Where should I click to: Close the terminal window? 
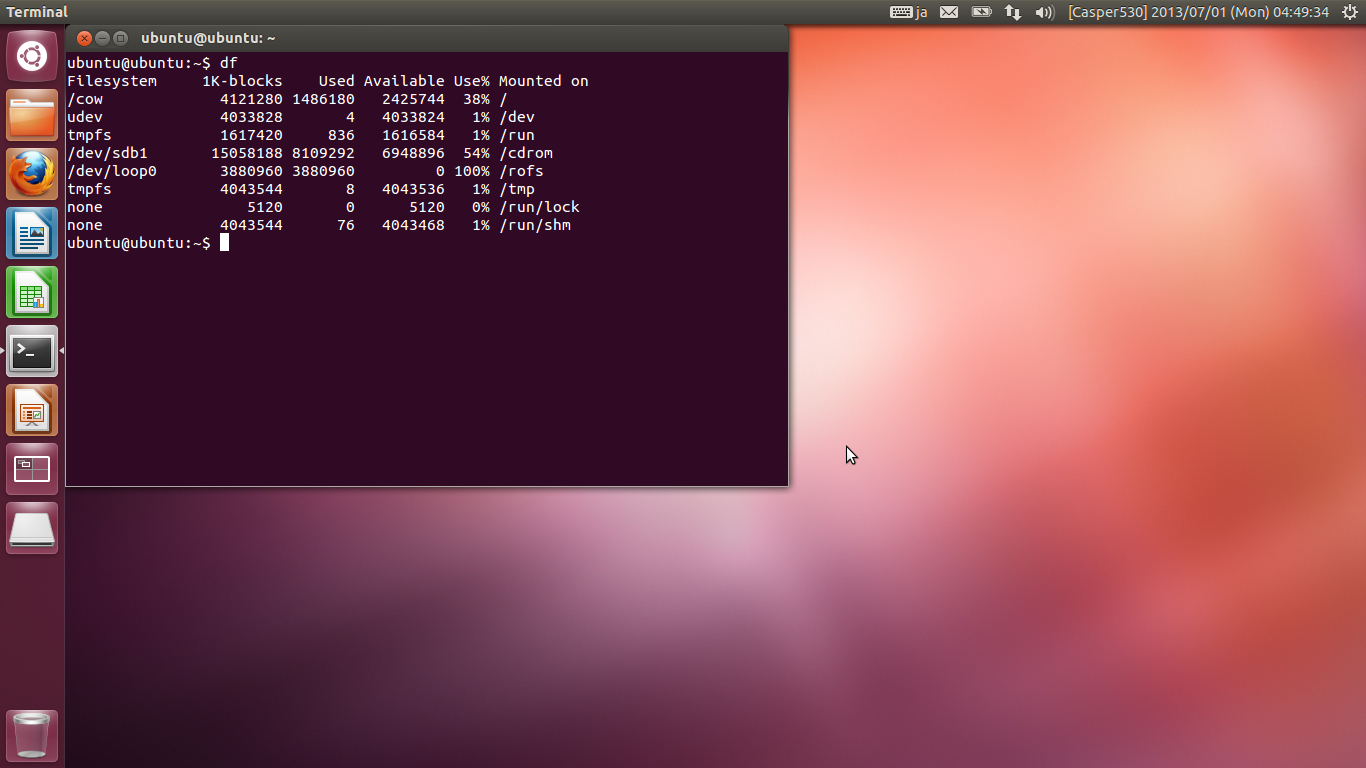(84, 38)
